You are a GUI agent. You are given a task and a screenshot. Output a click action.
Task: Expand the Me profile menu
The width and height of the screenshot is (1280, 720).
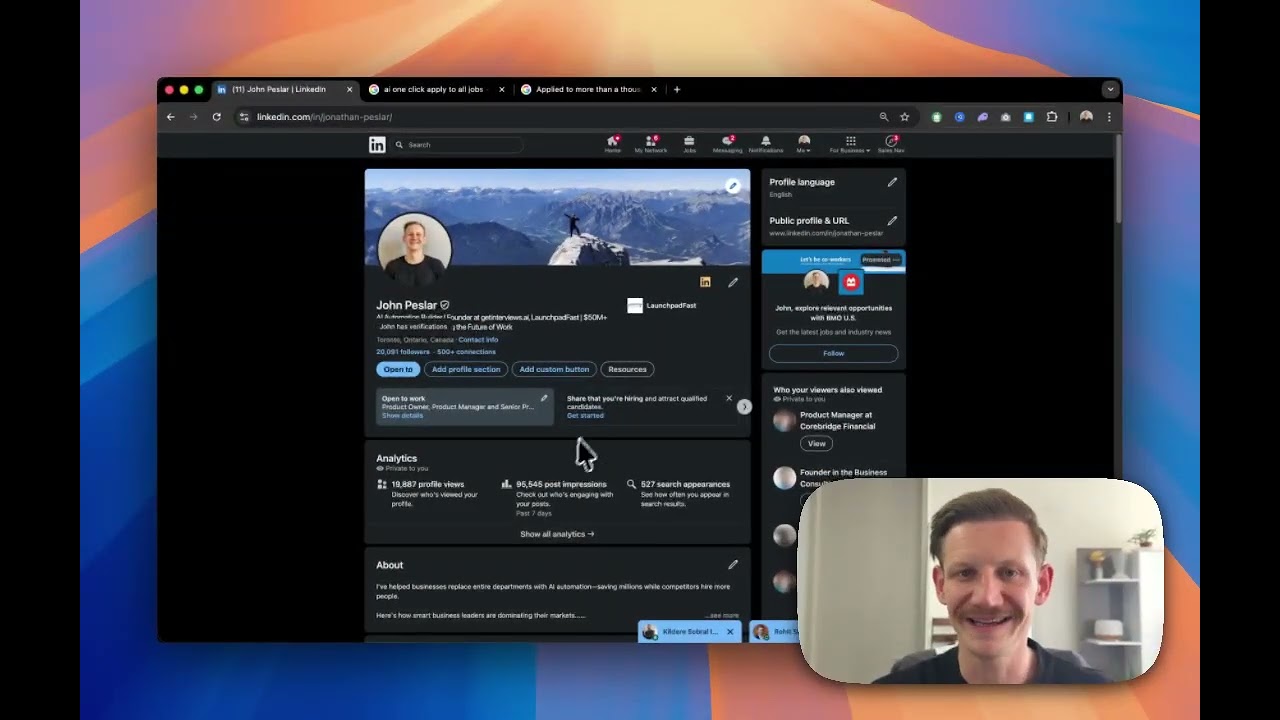tap(803, 145)
